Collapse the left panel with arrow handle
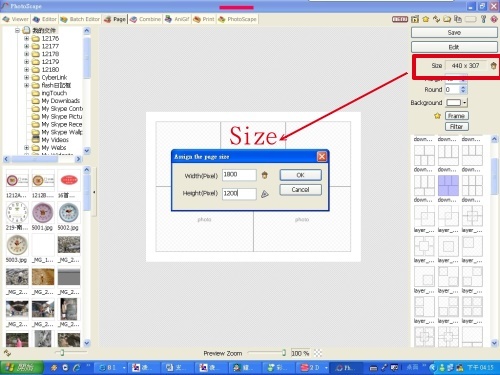 pos(94,192)
